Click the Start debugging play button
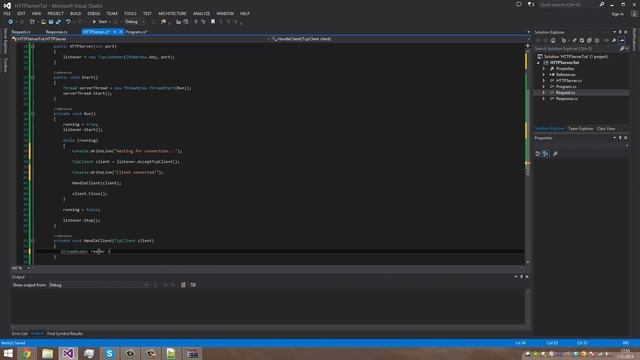640x360 pixels. click(94, 22)
